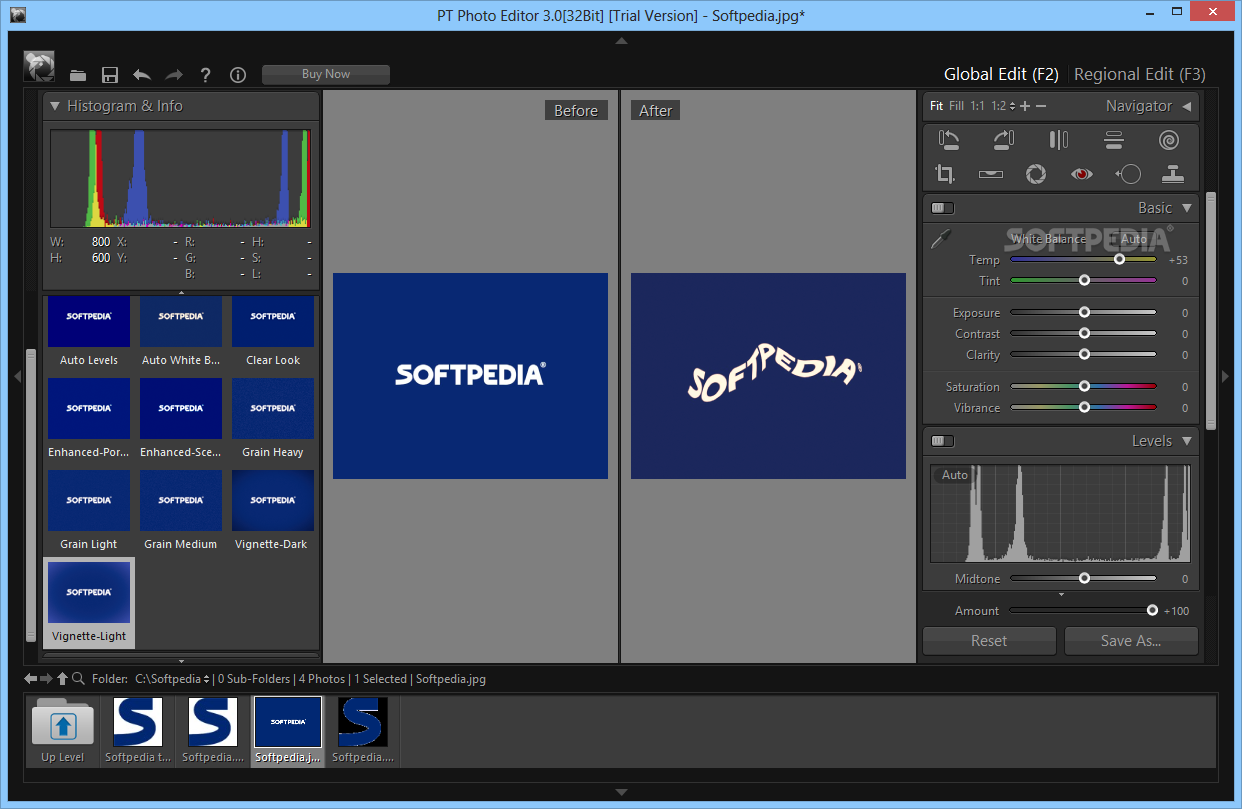Flip the image horizontally
Viewport: 1242px width, 809px height.
coord(1059,140)
